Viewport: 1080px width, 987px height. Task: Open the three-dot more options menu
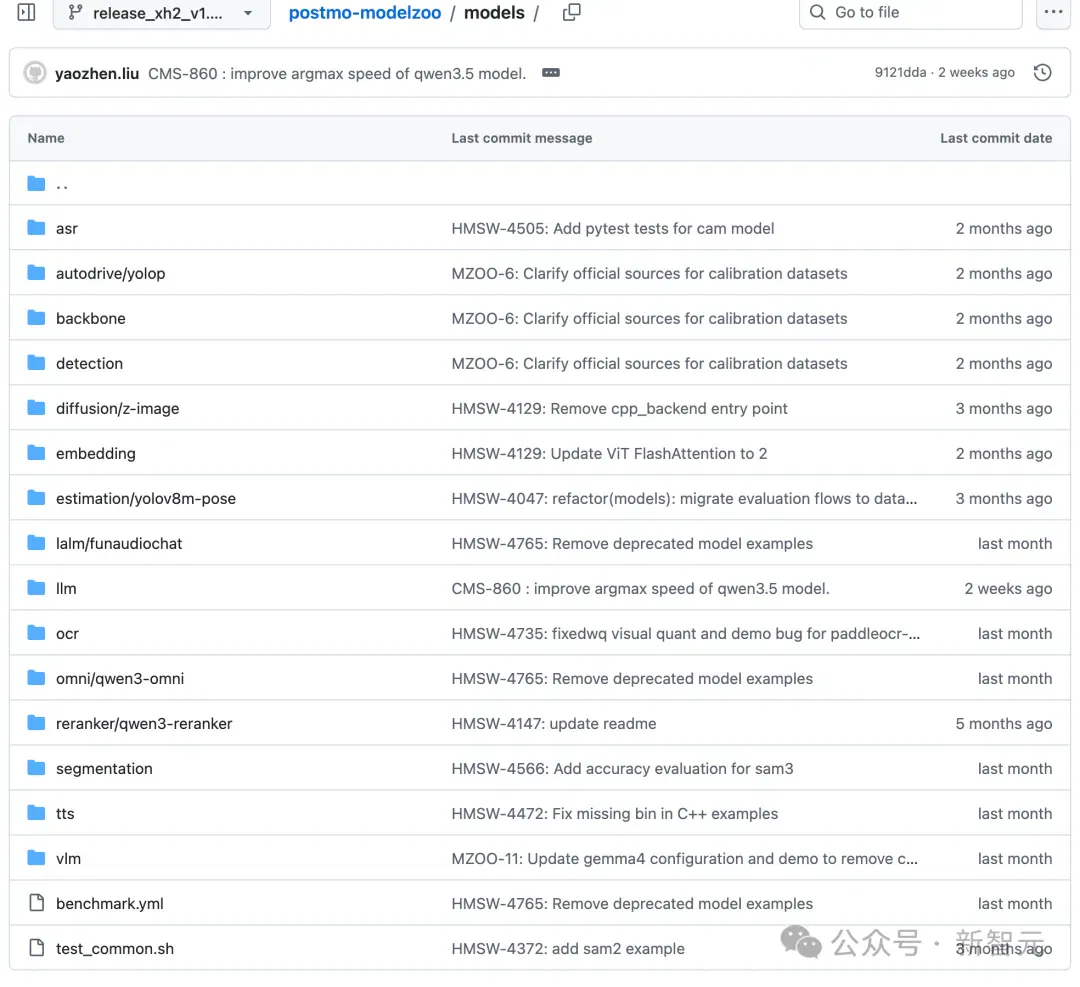coord(1053,12)
